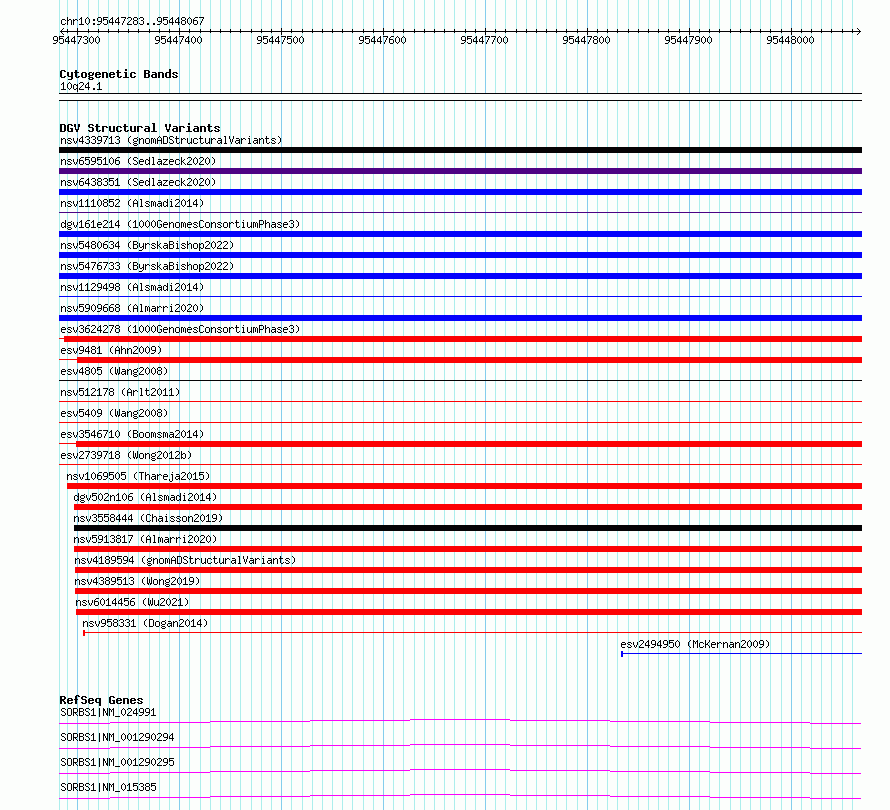The height and width of the screenshot is (810, 890).
Task: Click the DGV Structural Variants track title
Action: click(140, 128)
